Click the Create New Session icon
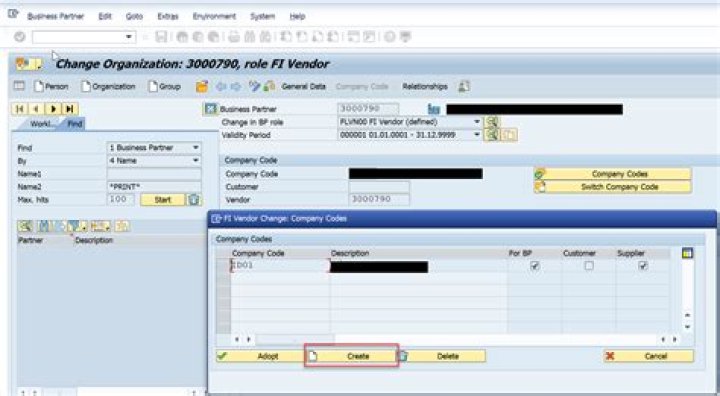The width and height of the screenshot is (720, 396). click(x=353, y=37)
